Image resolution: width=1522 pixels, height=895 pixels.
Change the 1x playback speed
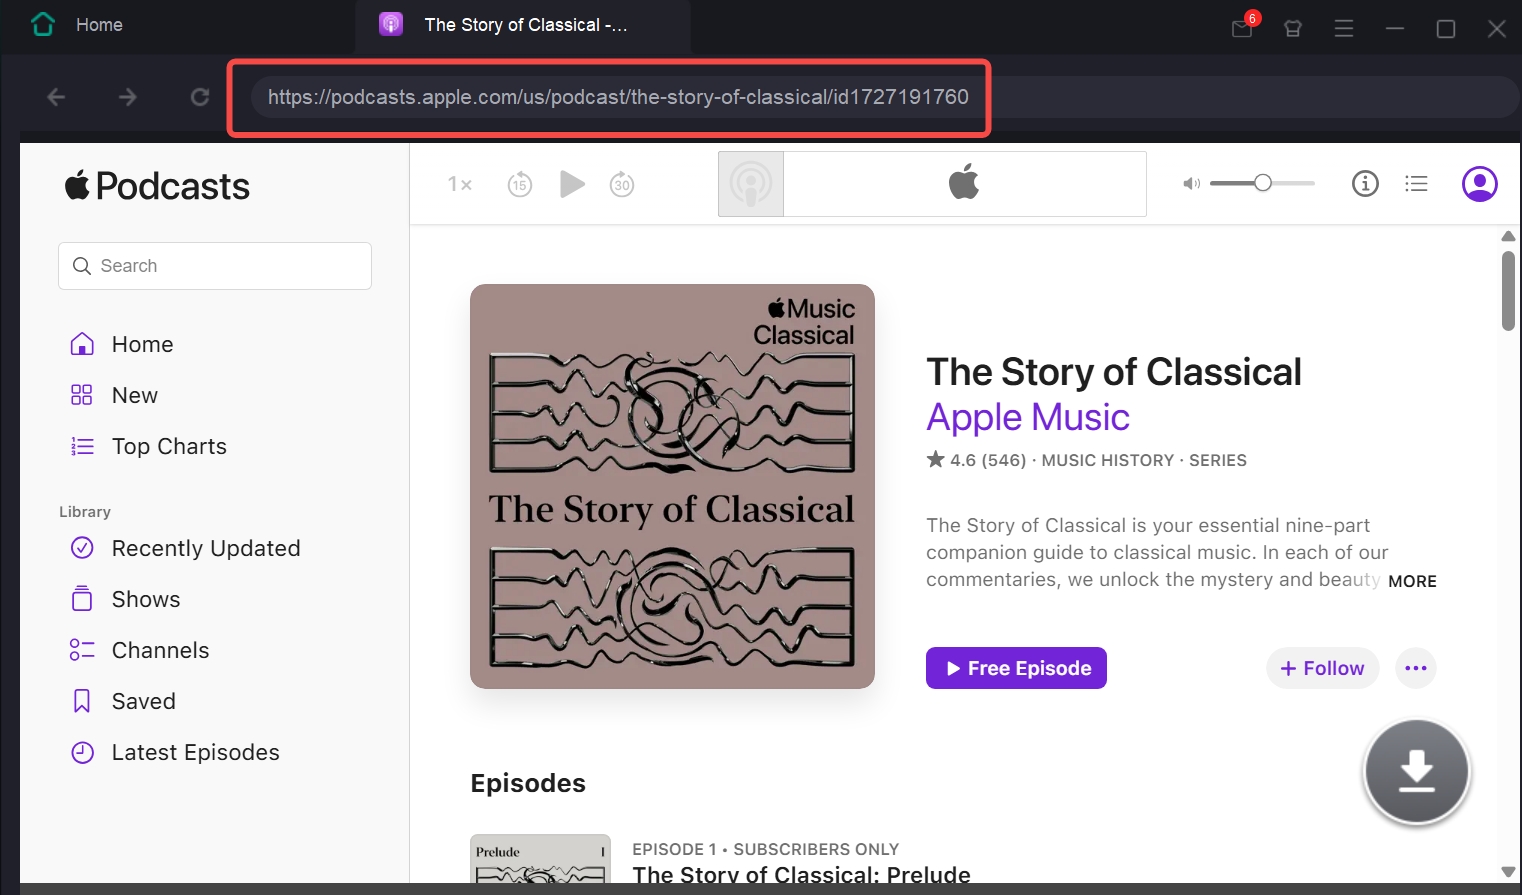click(459, 184)
